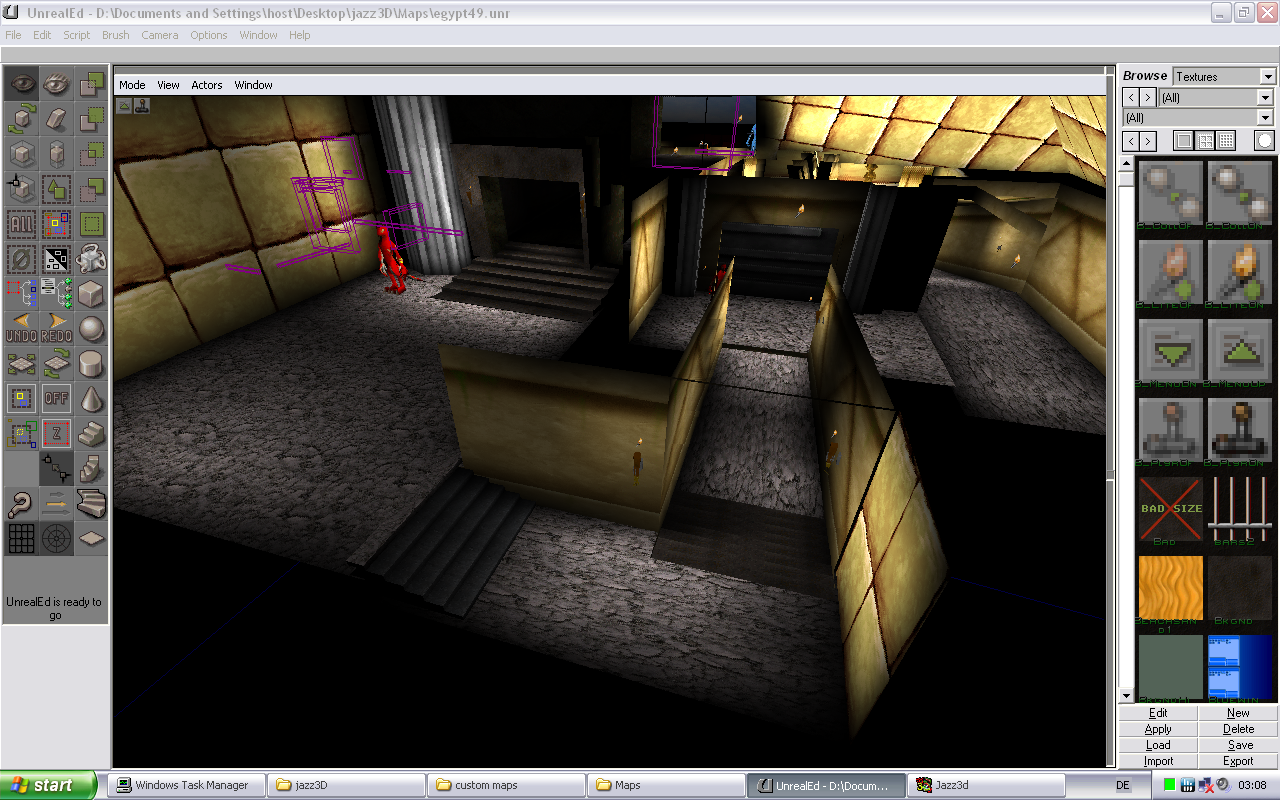Select the cube brush builder
This screenshot has height=800, width=1280.
(92, 294)
